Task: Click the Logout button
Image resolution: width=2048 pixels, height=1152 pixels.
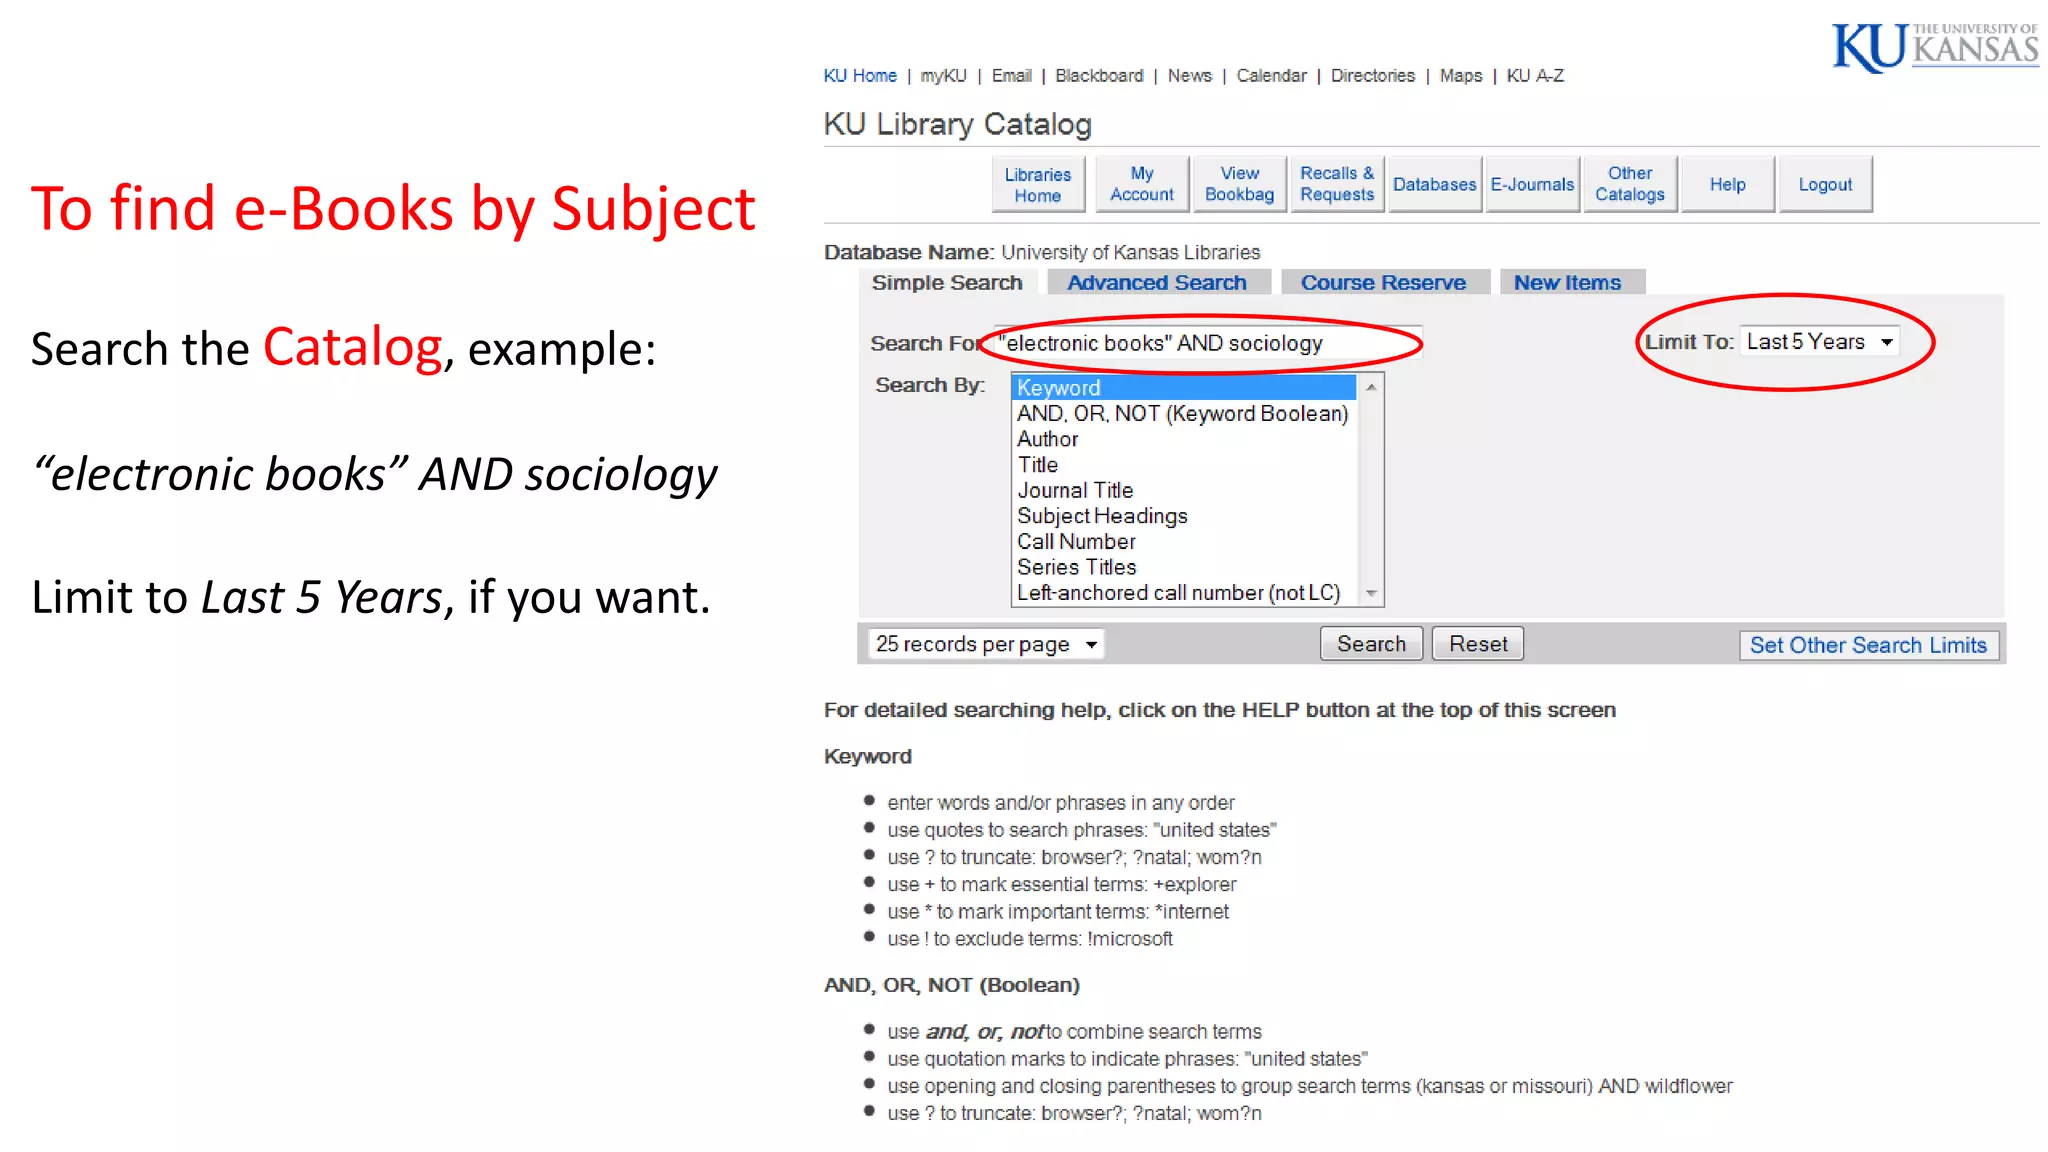Action: pyautogui.click(x=1825, y=184)
